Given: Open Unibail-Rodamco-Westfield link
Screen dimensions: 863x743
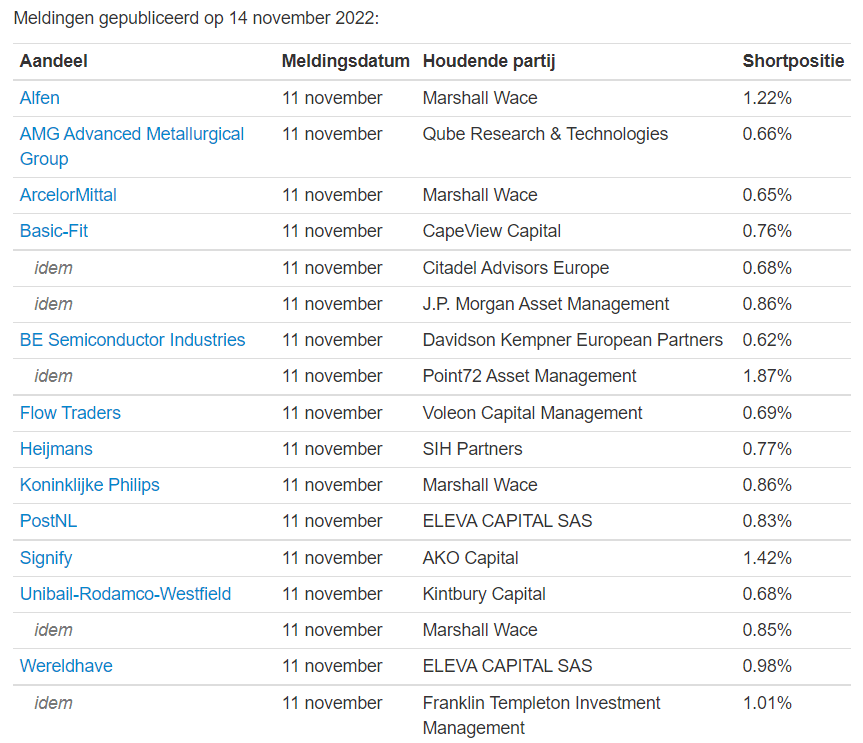Looking at the screenshot, I should [125, 594].
